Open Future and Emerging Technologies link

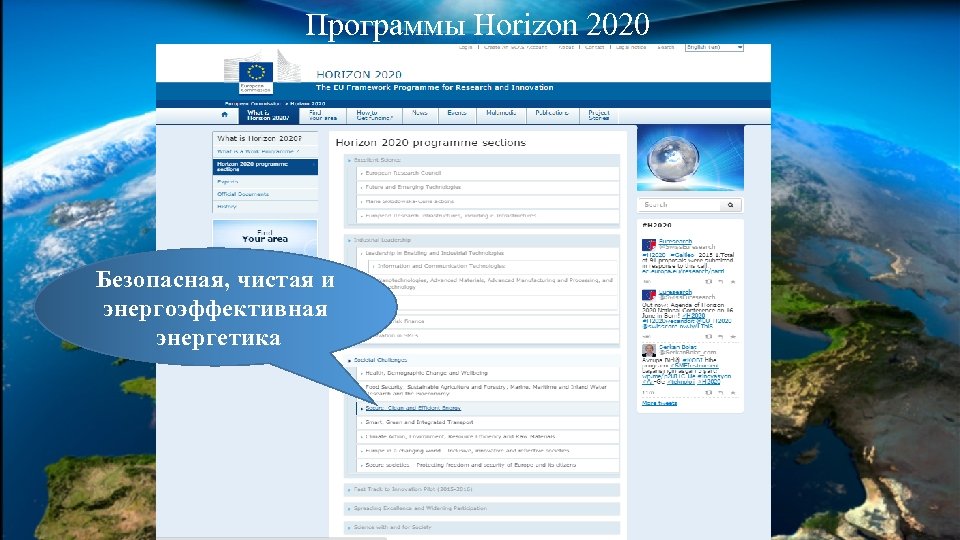pos(413,187)
